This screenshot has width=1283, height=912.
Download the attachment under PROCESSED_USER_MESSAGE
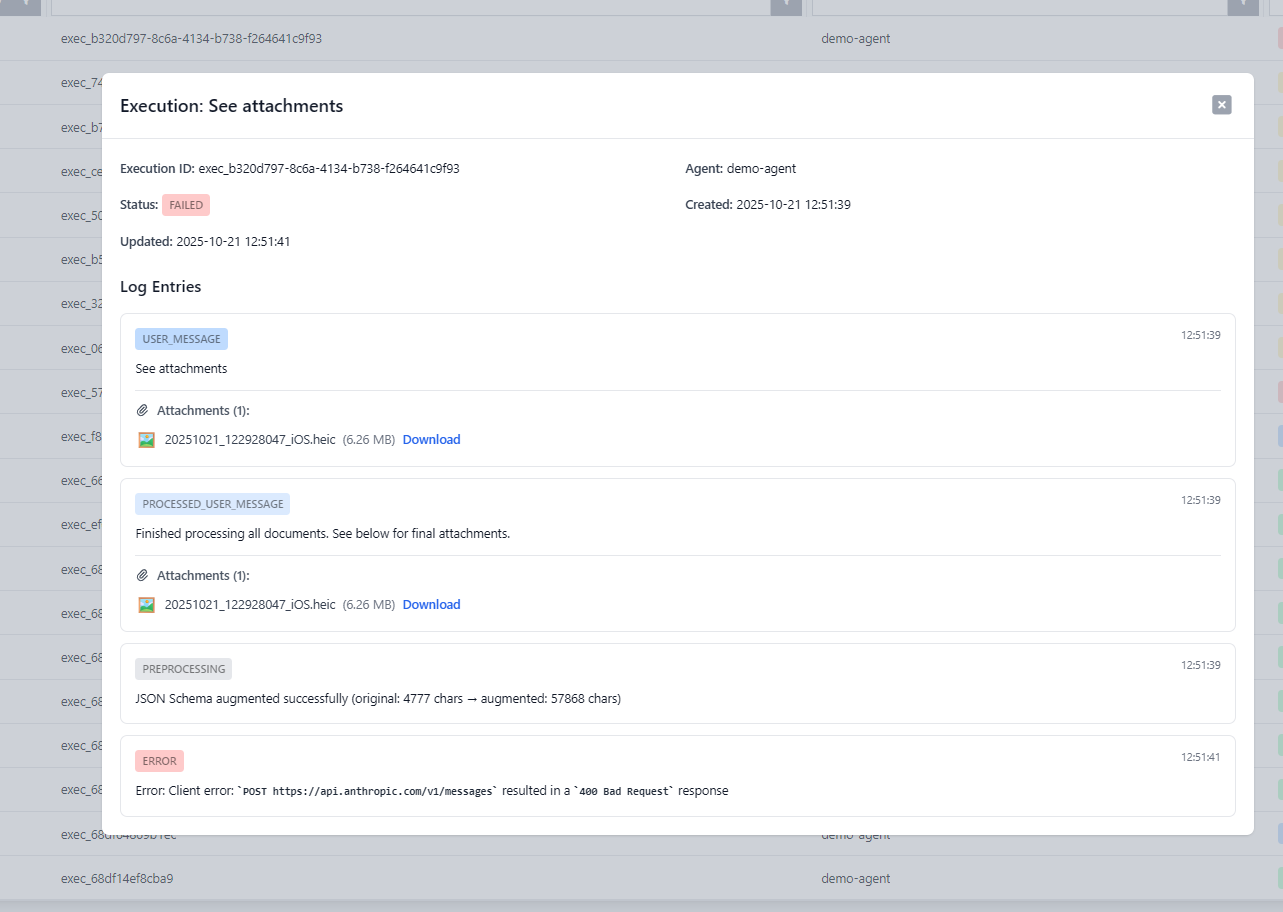431,605
